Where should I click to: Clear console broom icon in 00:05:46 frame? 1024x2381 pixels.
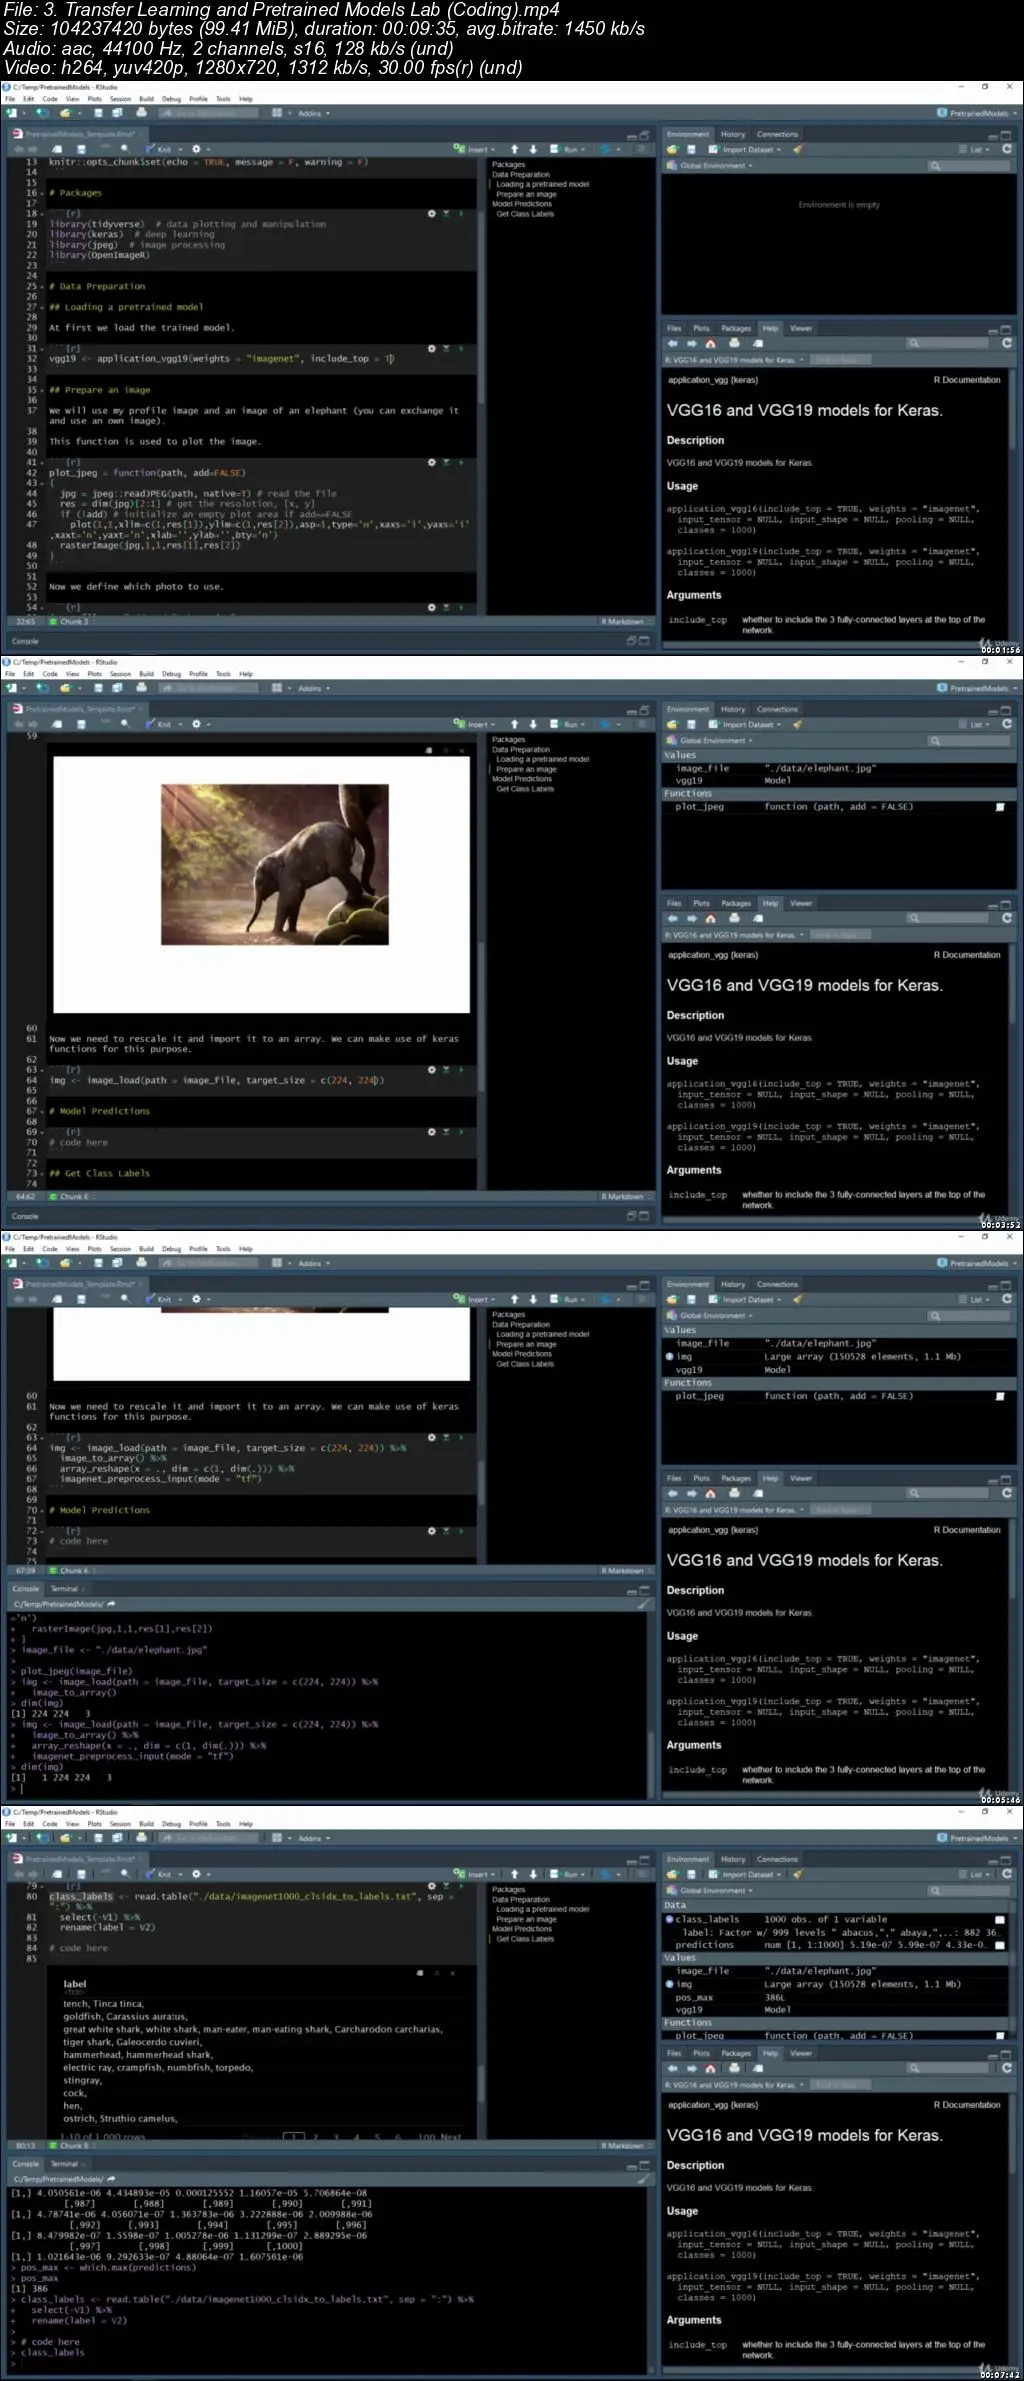click(x=644, y=1604)
